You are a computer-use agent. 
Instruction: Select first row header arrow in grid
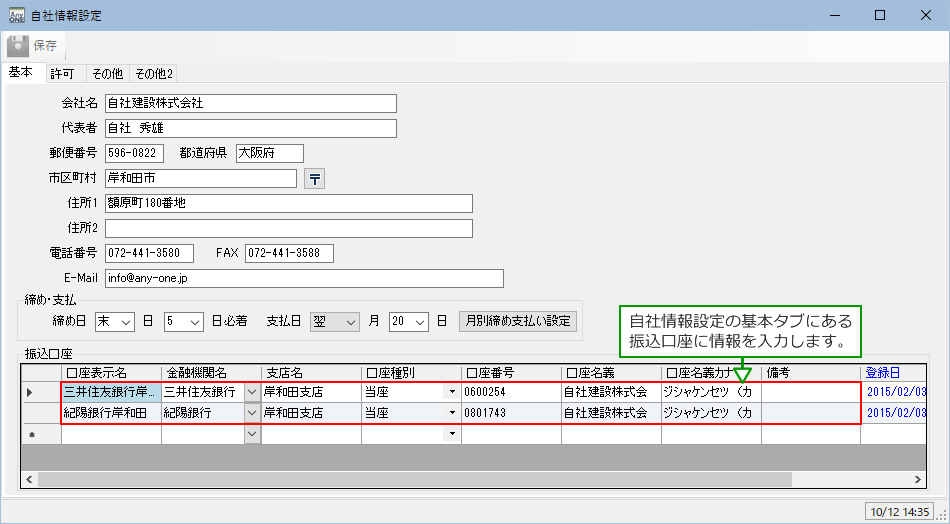tap(31, 392)
